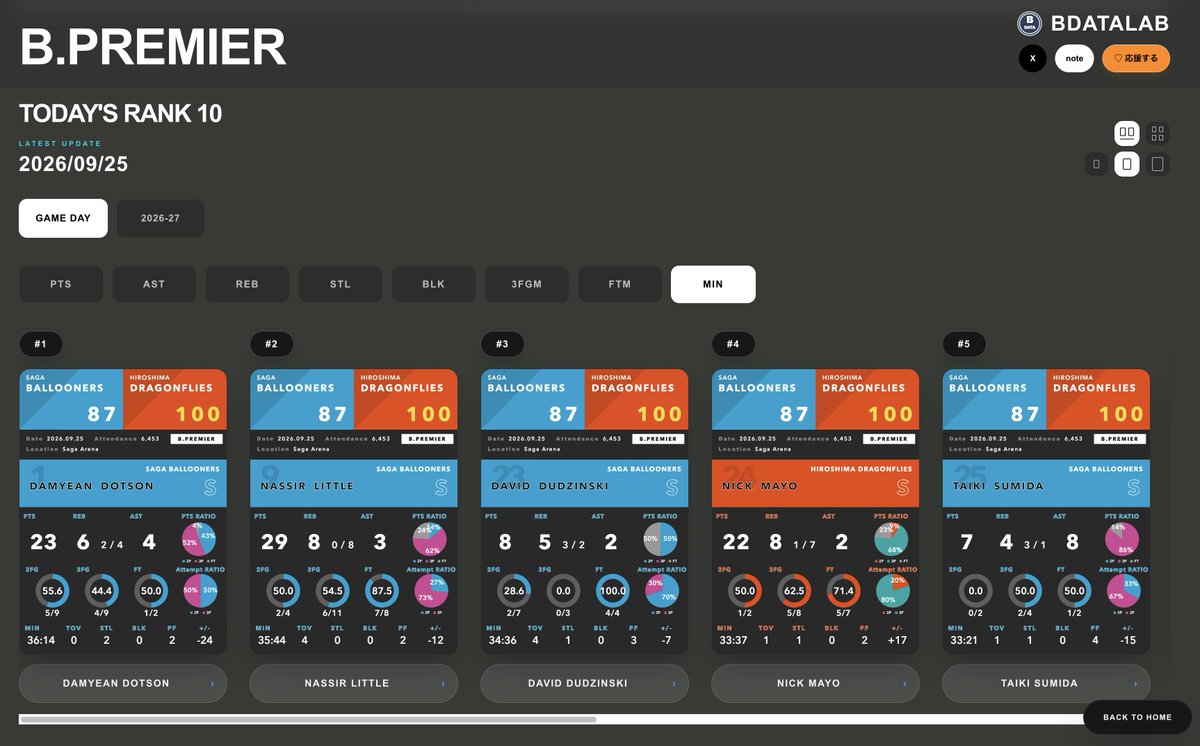Click Nassir Little's PTS RATIO pie chart

coord(429,540)
